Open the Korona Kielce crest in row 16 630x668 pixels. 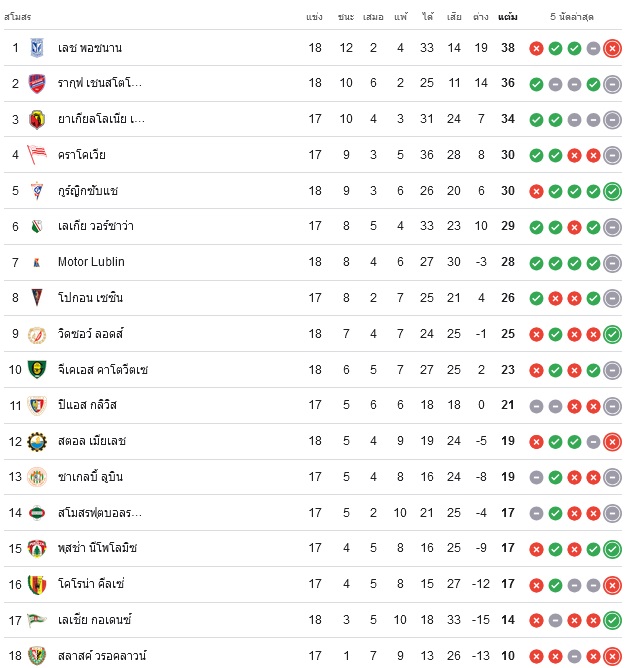coord(37,584)
